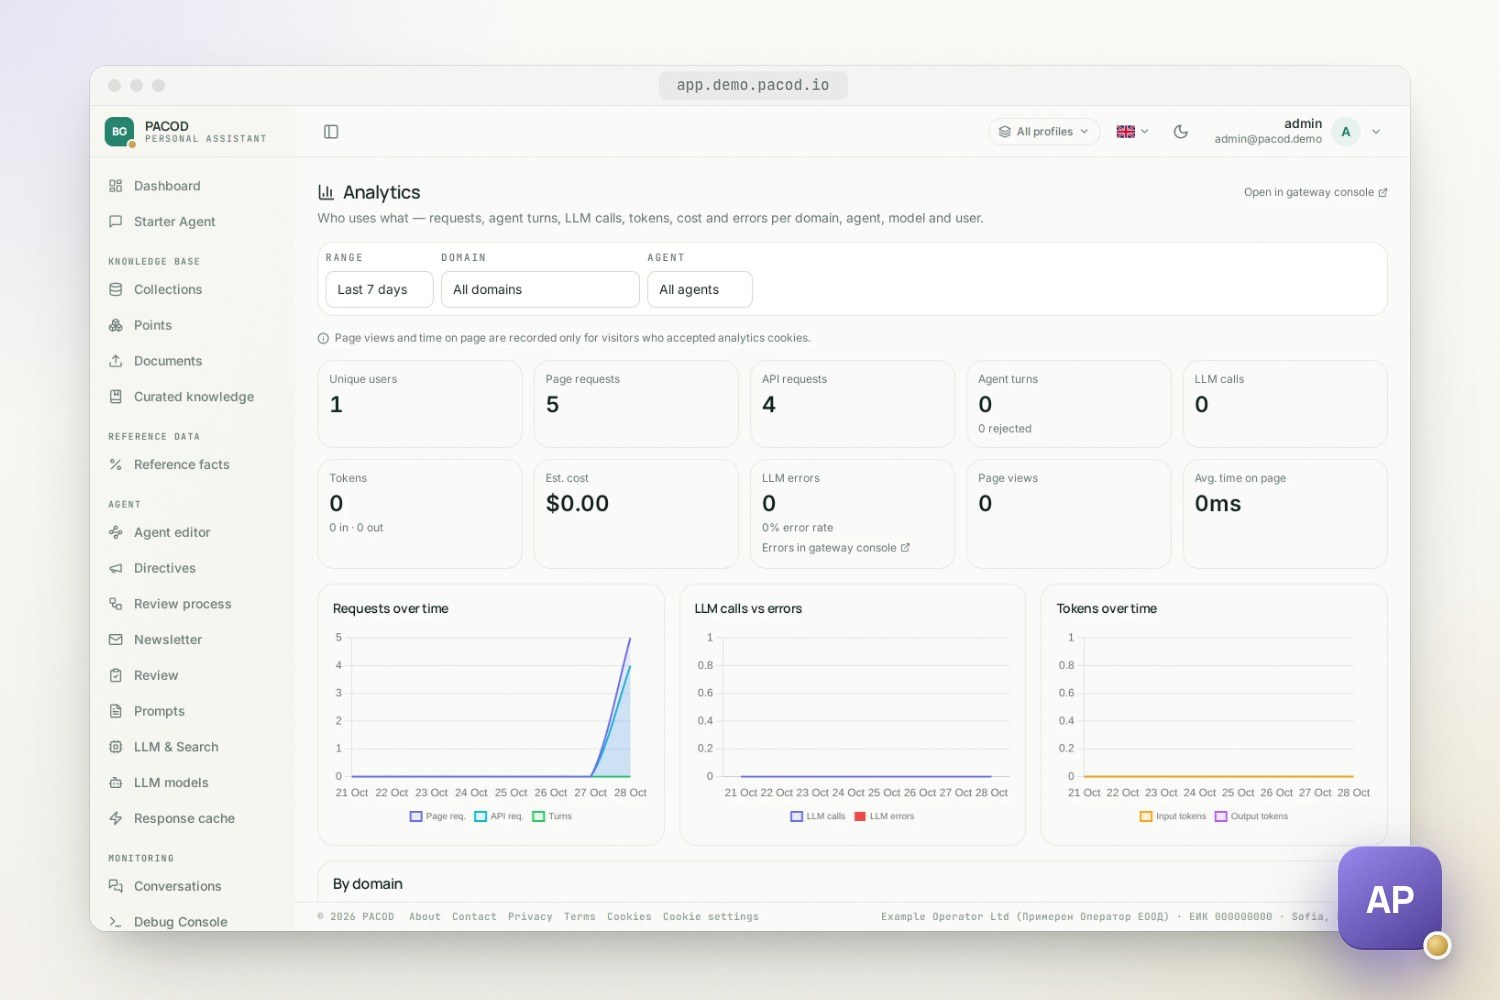Click the Directives megaphone icon
1500x1000 pixels.
point(116,568)
